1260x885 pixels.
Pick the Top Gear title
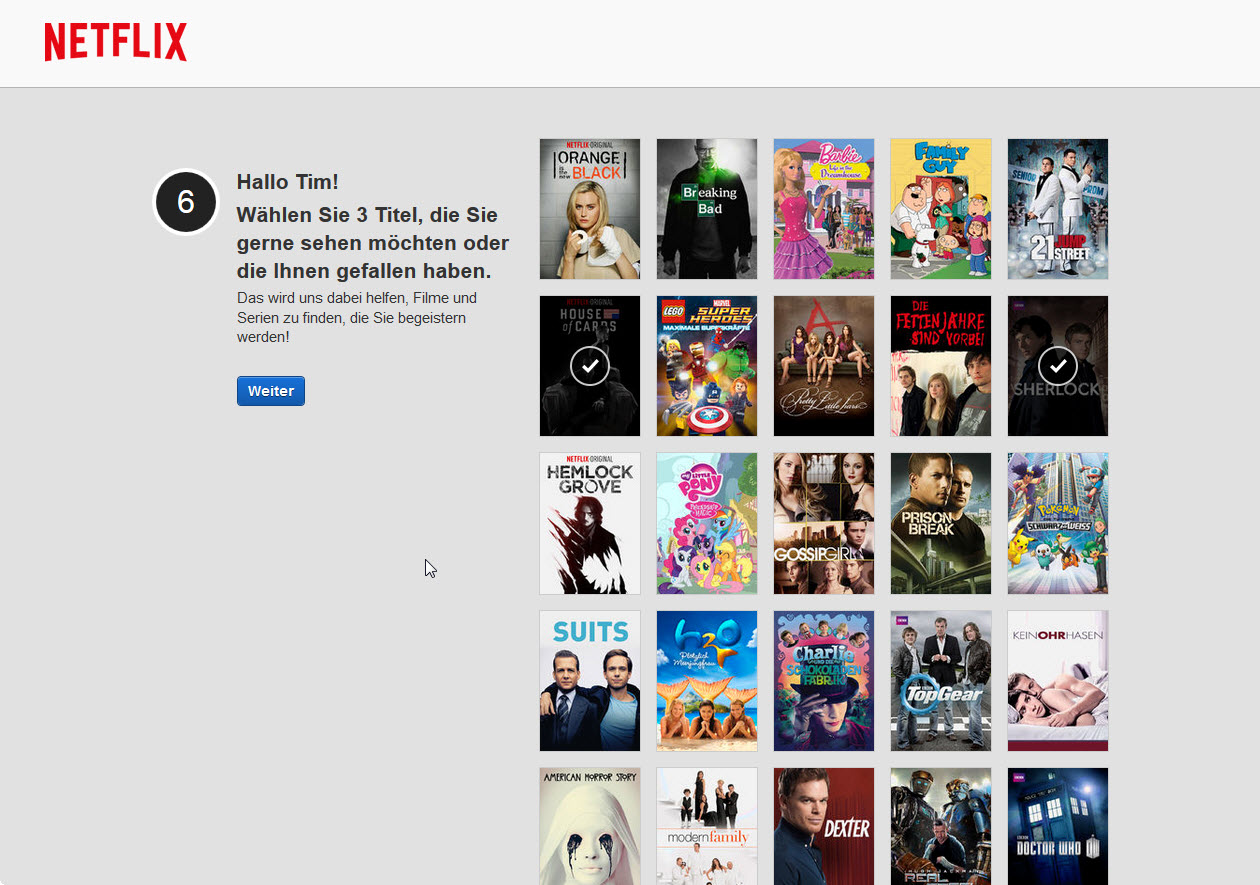(x=940, y=680)
